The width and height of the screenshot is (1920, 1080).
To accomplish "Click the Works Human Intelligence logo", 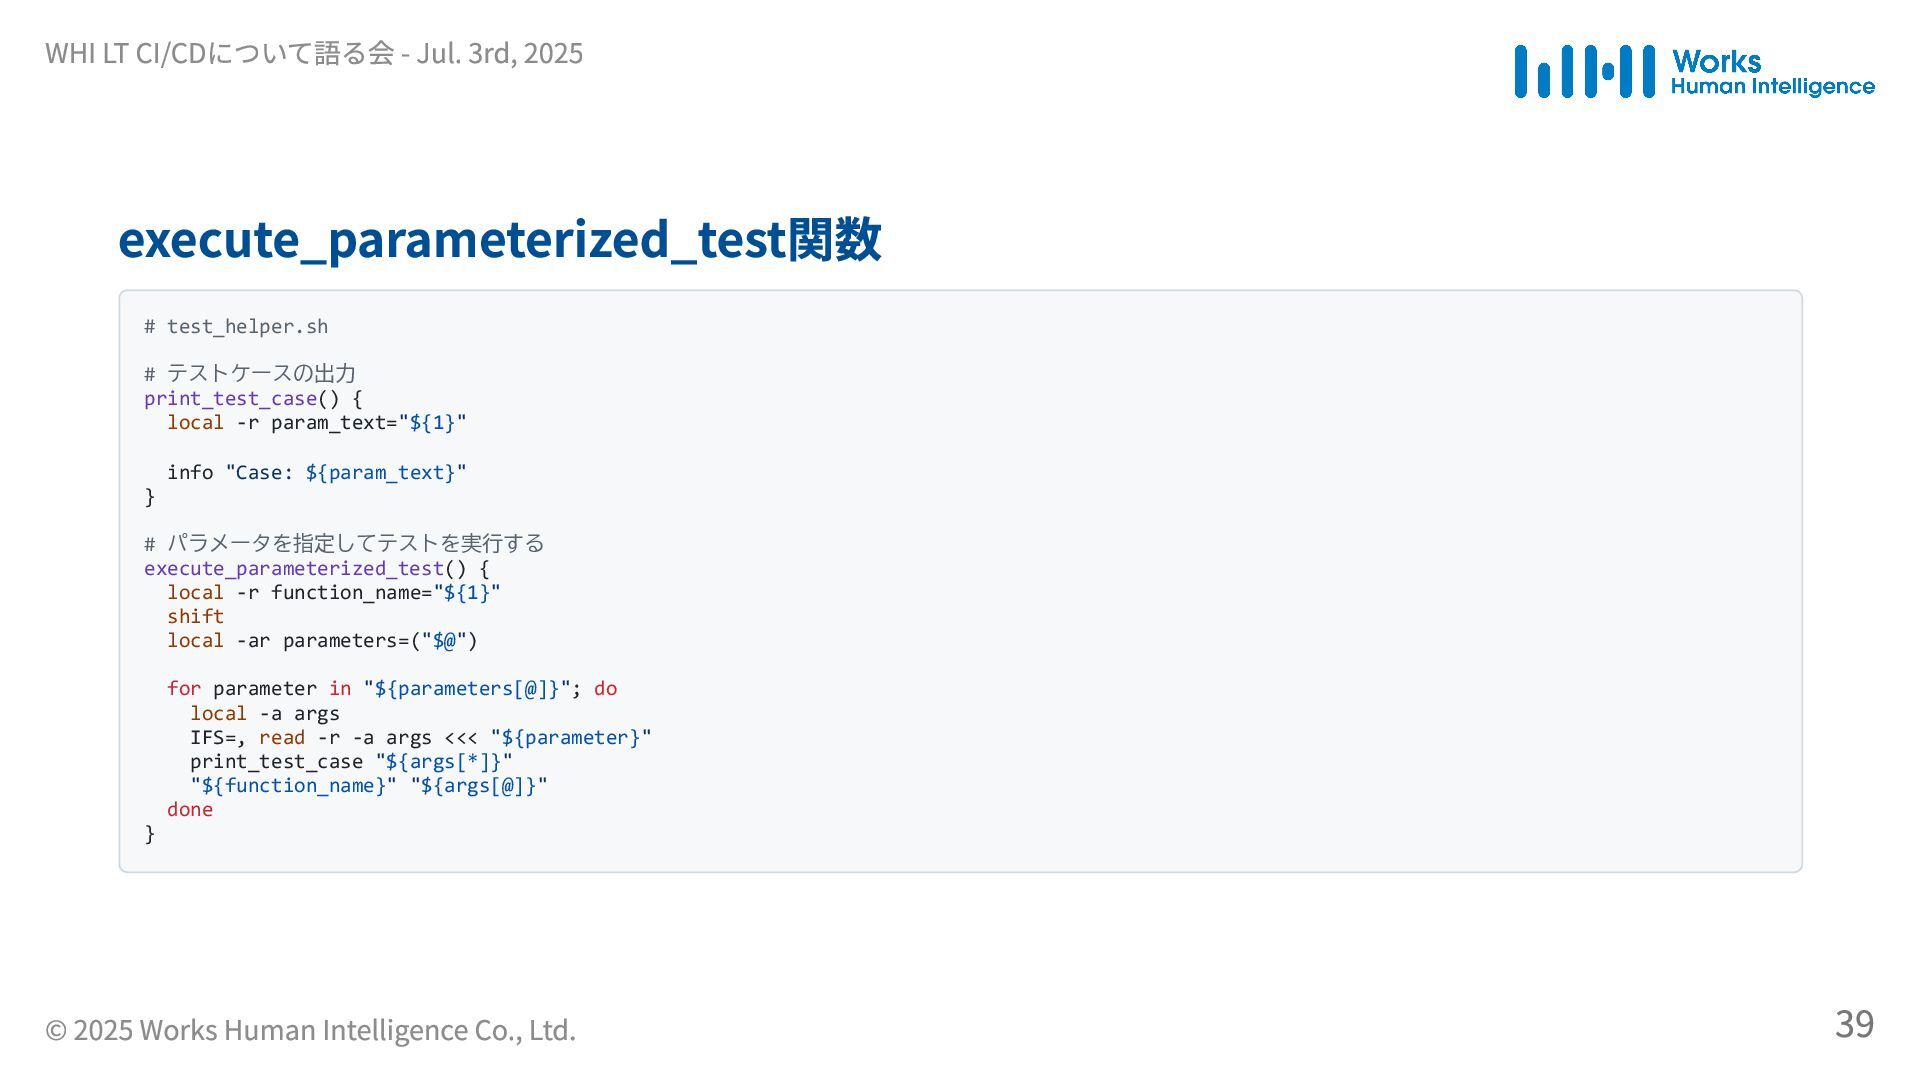I will pos(1694,71).
